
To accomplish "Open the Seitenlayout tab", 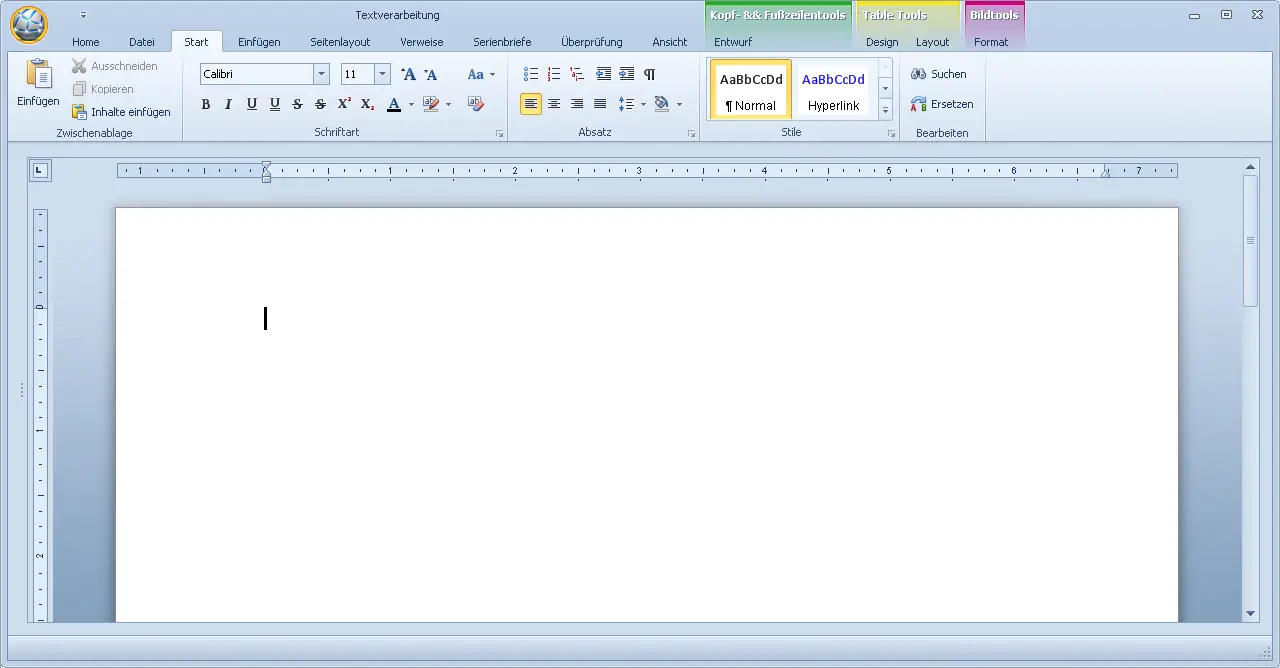I will coord(340,42).
